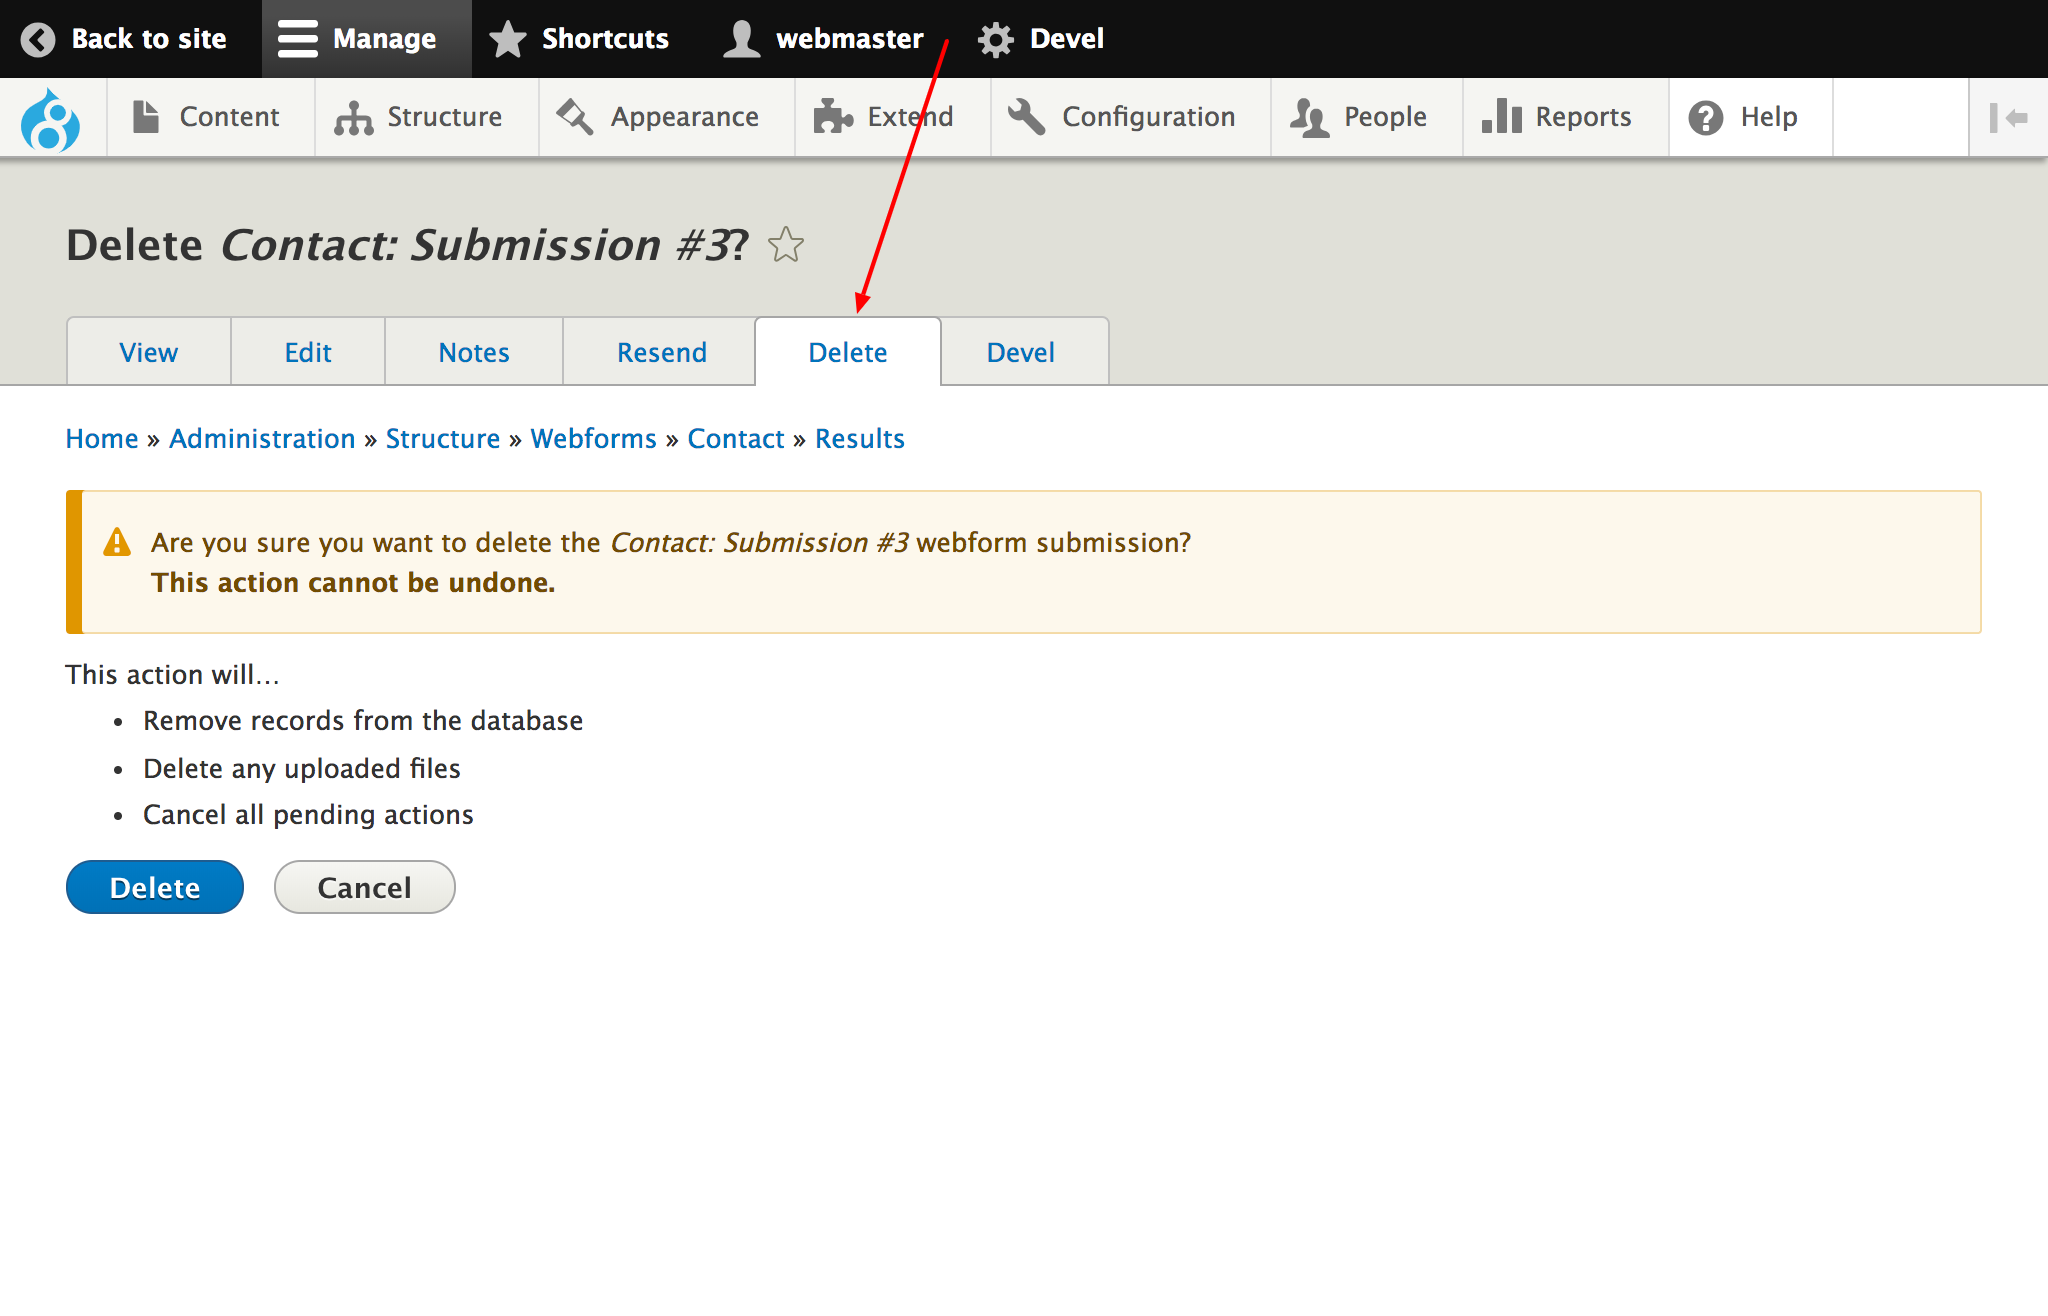
Task: Click the 'This action will…' text
Action: [172, 675]
